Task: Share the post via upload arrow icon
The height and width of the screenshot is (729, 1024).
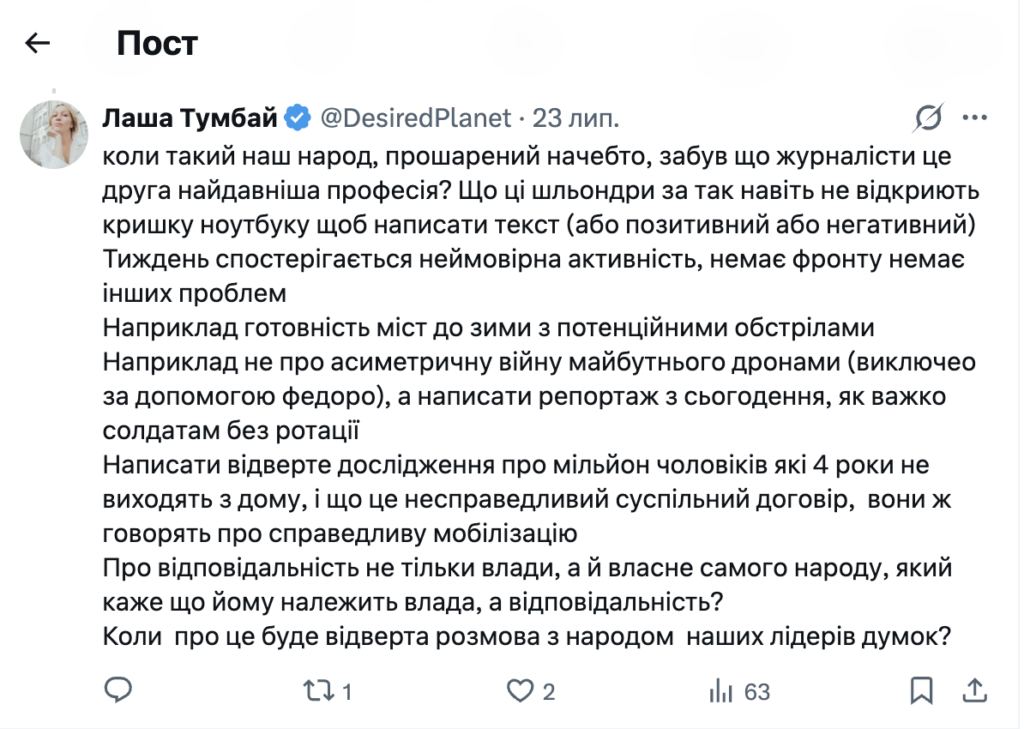Action: 974,690
